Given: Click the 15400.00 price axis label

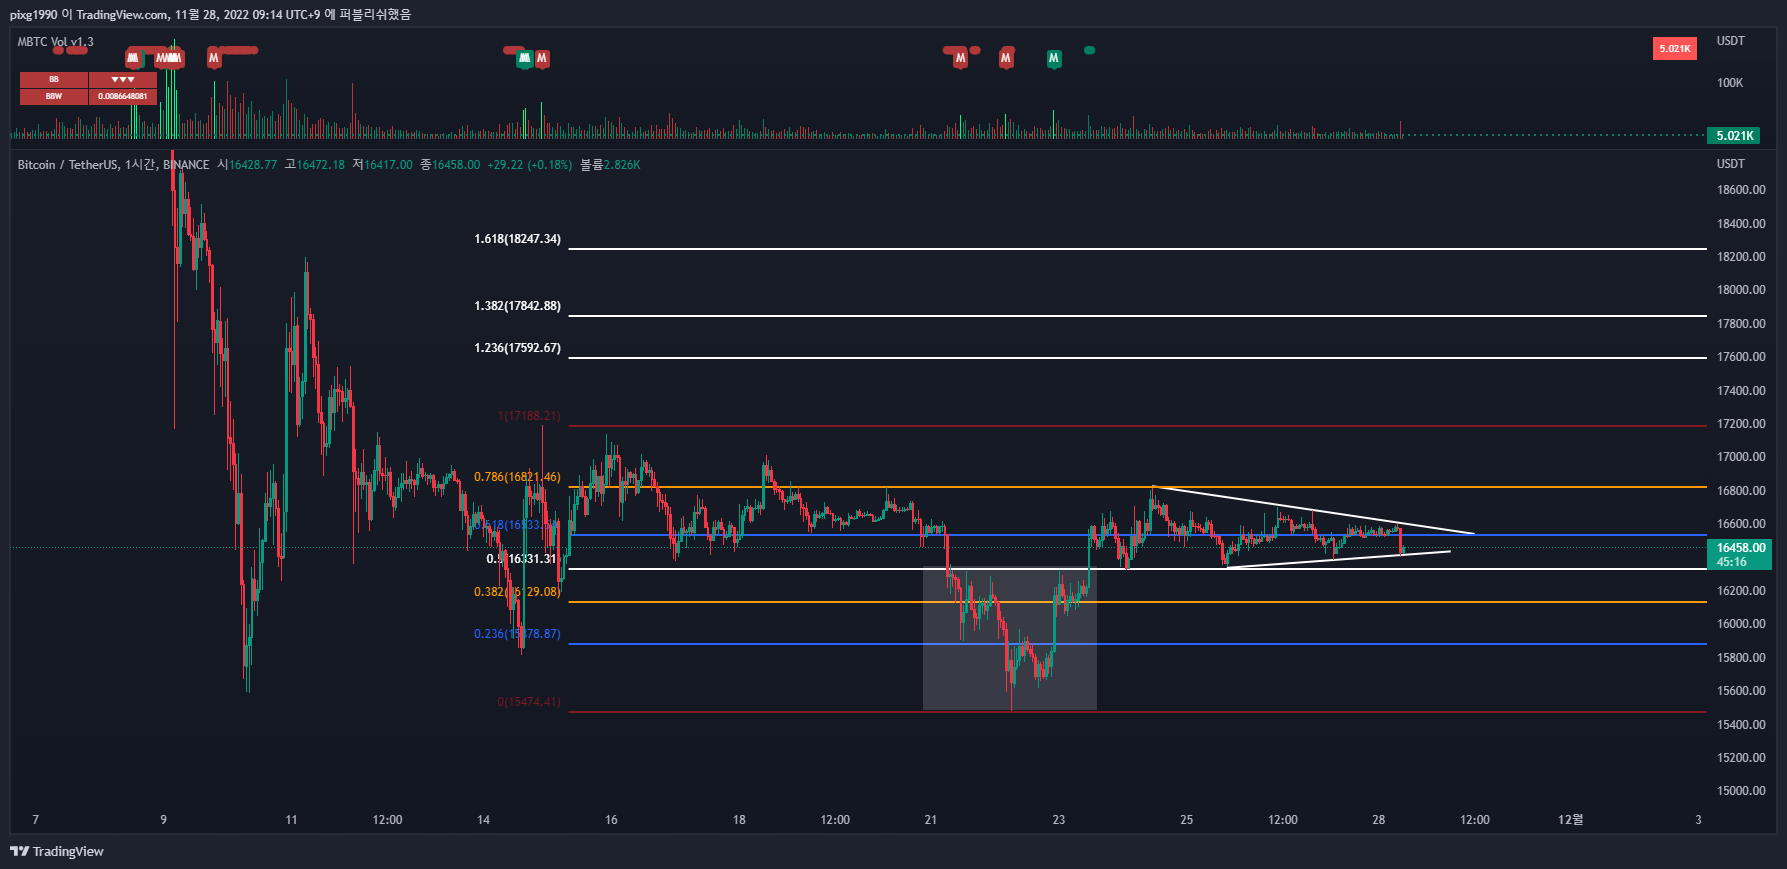Looking at the screenshot, I should [x=1741, y=725].
